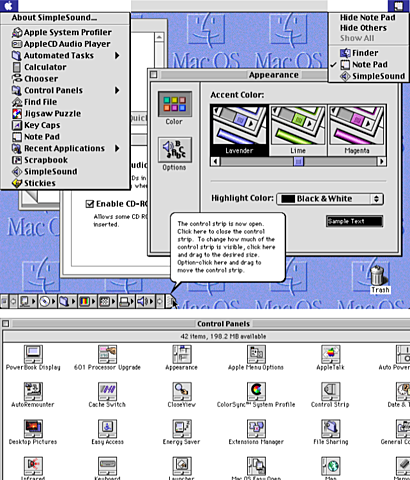Click the Sample Text highlight preview
410x480 pixels.
(354, 221)
